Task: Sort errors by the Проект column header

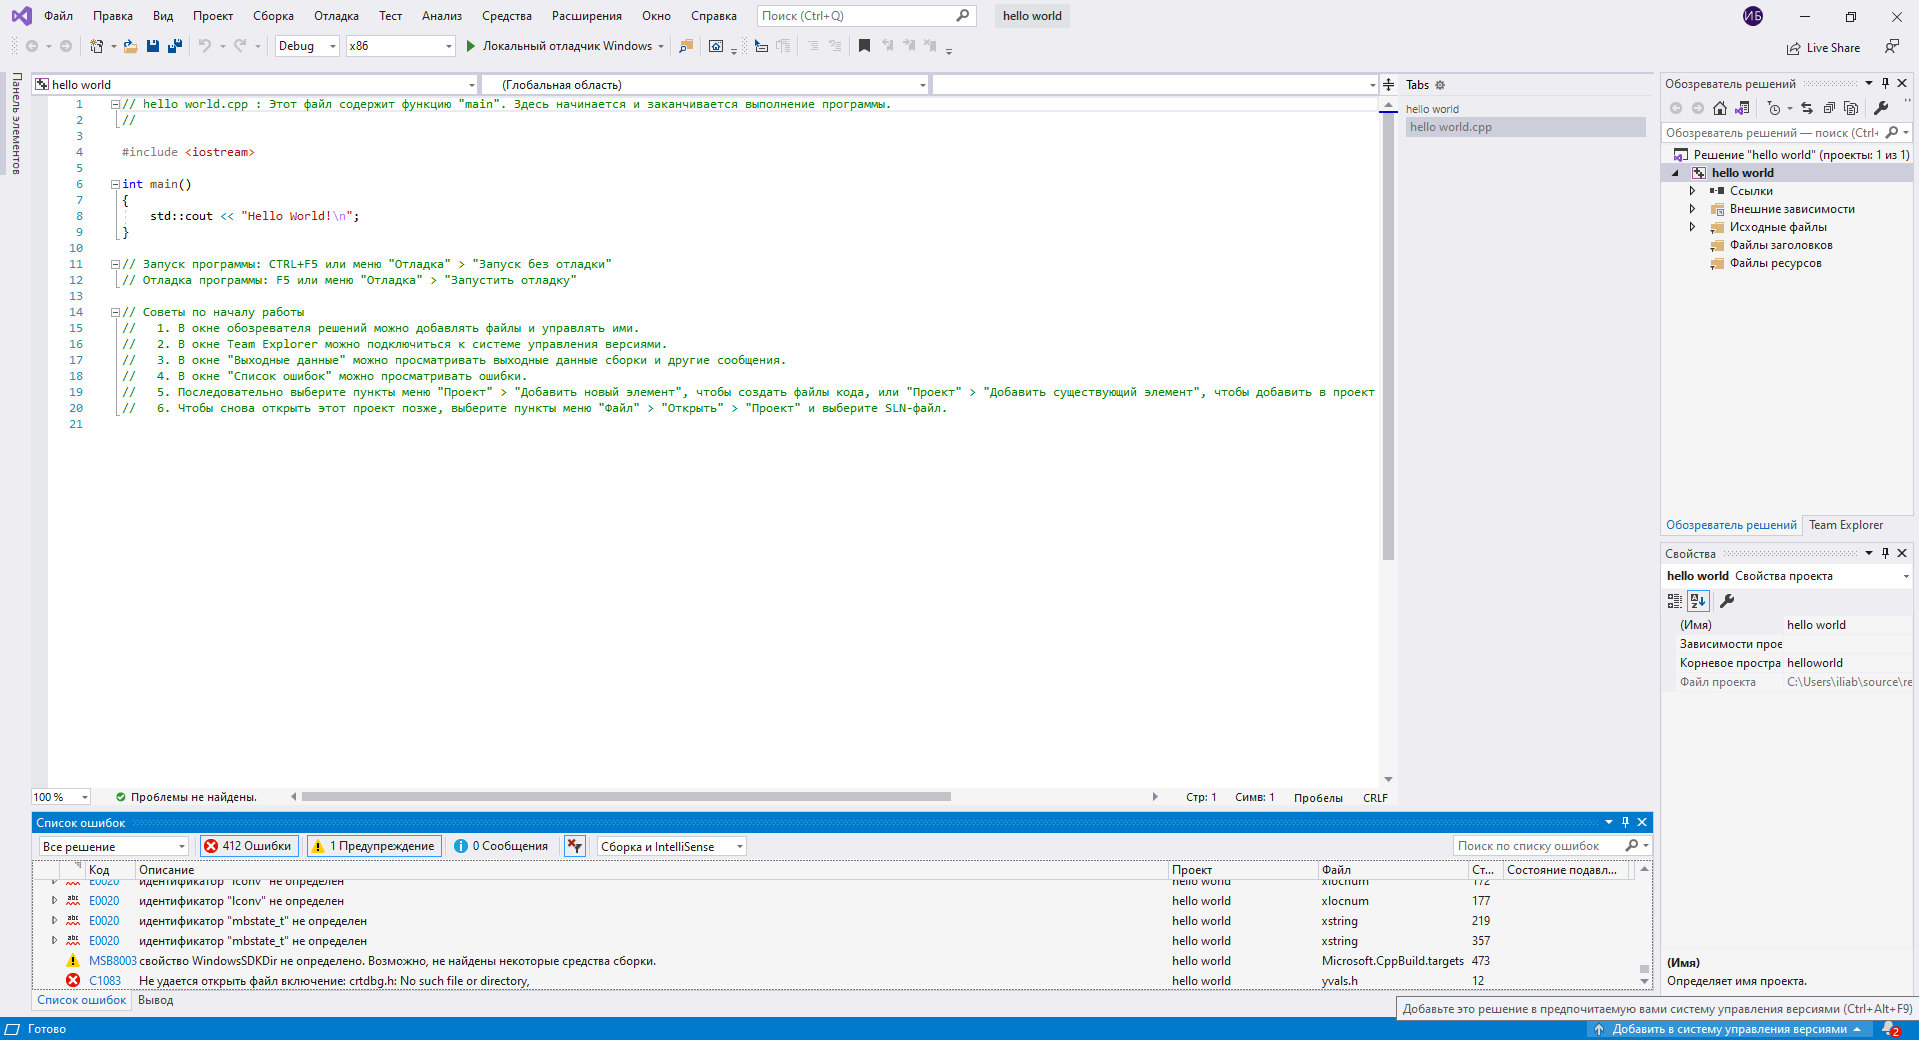Action: click(1242, 870)
